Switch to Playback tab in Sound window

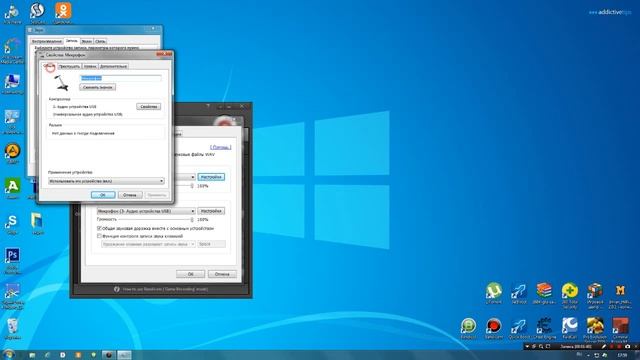click(x=47, y=41)
